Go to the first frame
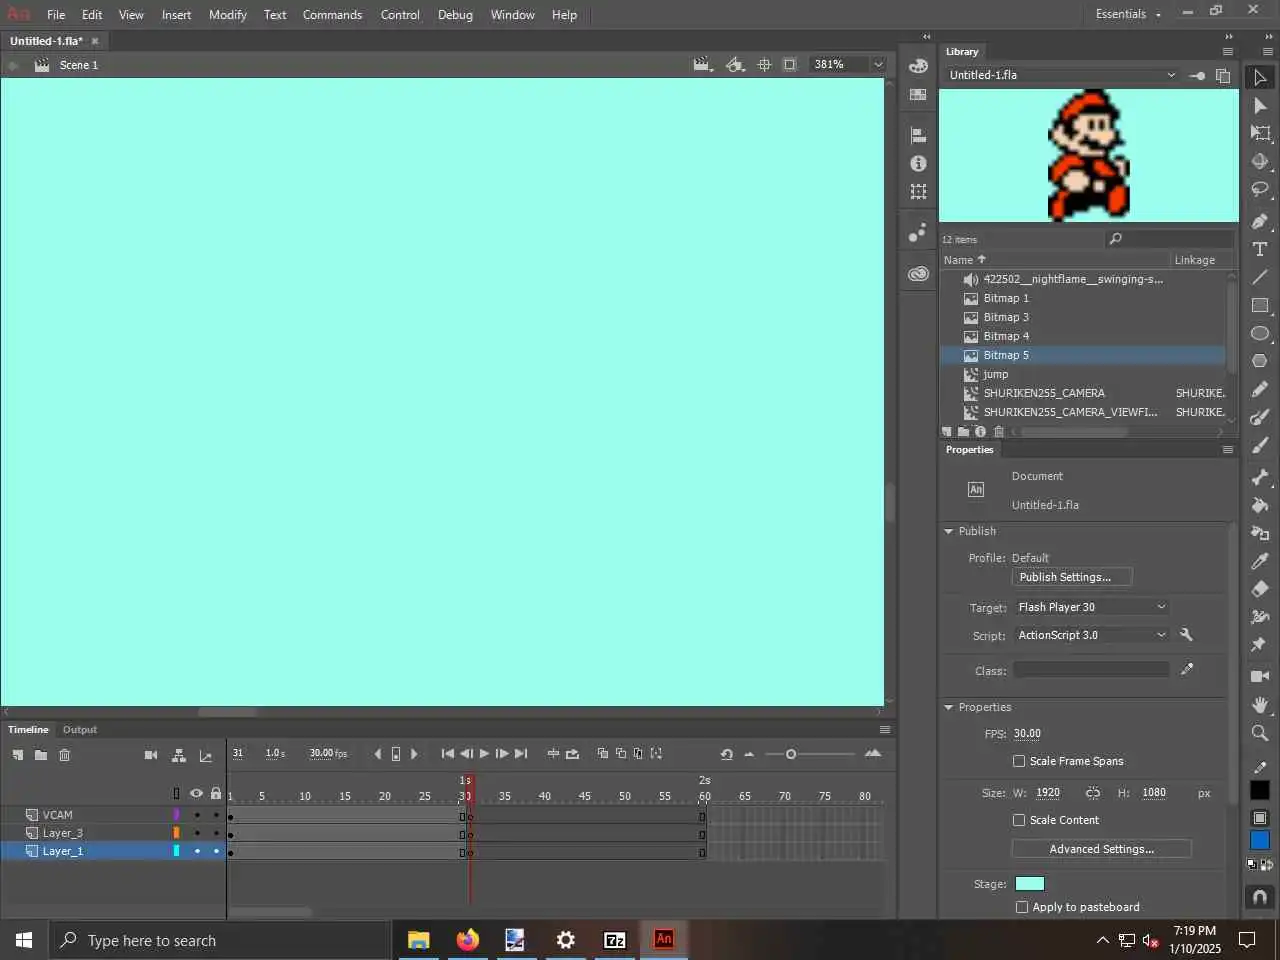The width and height of the screenshot is (1280, 960). [448, 754]
